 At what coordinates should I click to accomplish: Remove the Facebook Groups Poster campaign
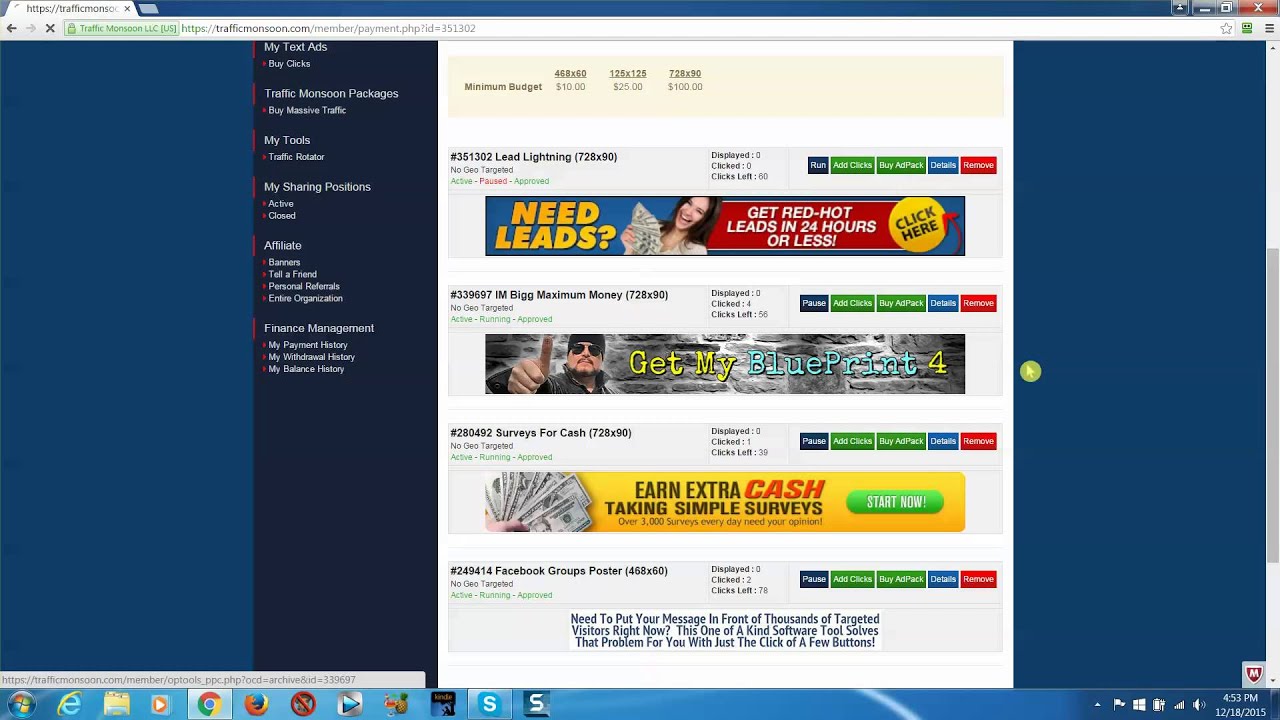pyautogui.click(x=978, y=579)
